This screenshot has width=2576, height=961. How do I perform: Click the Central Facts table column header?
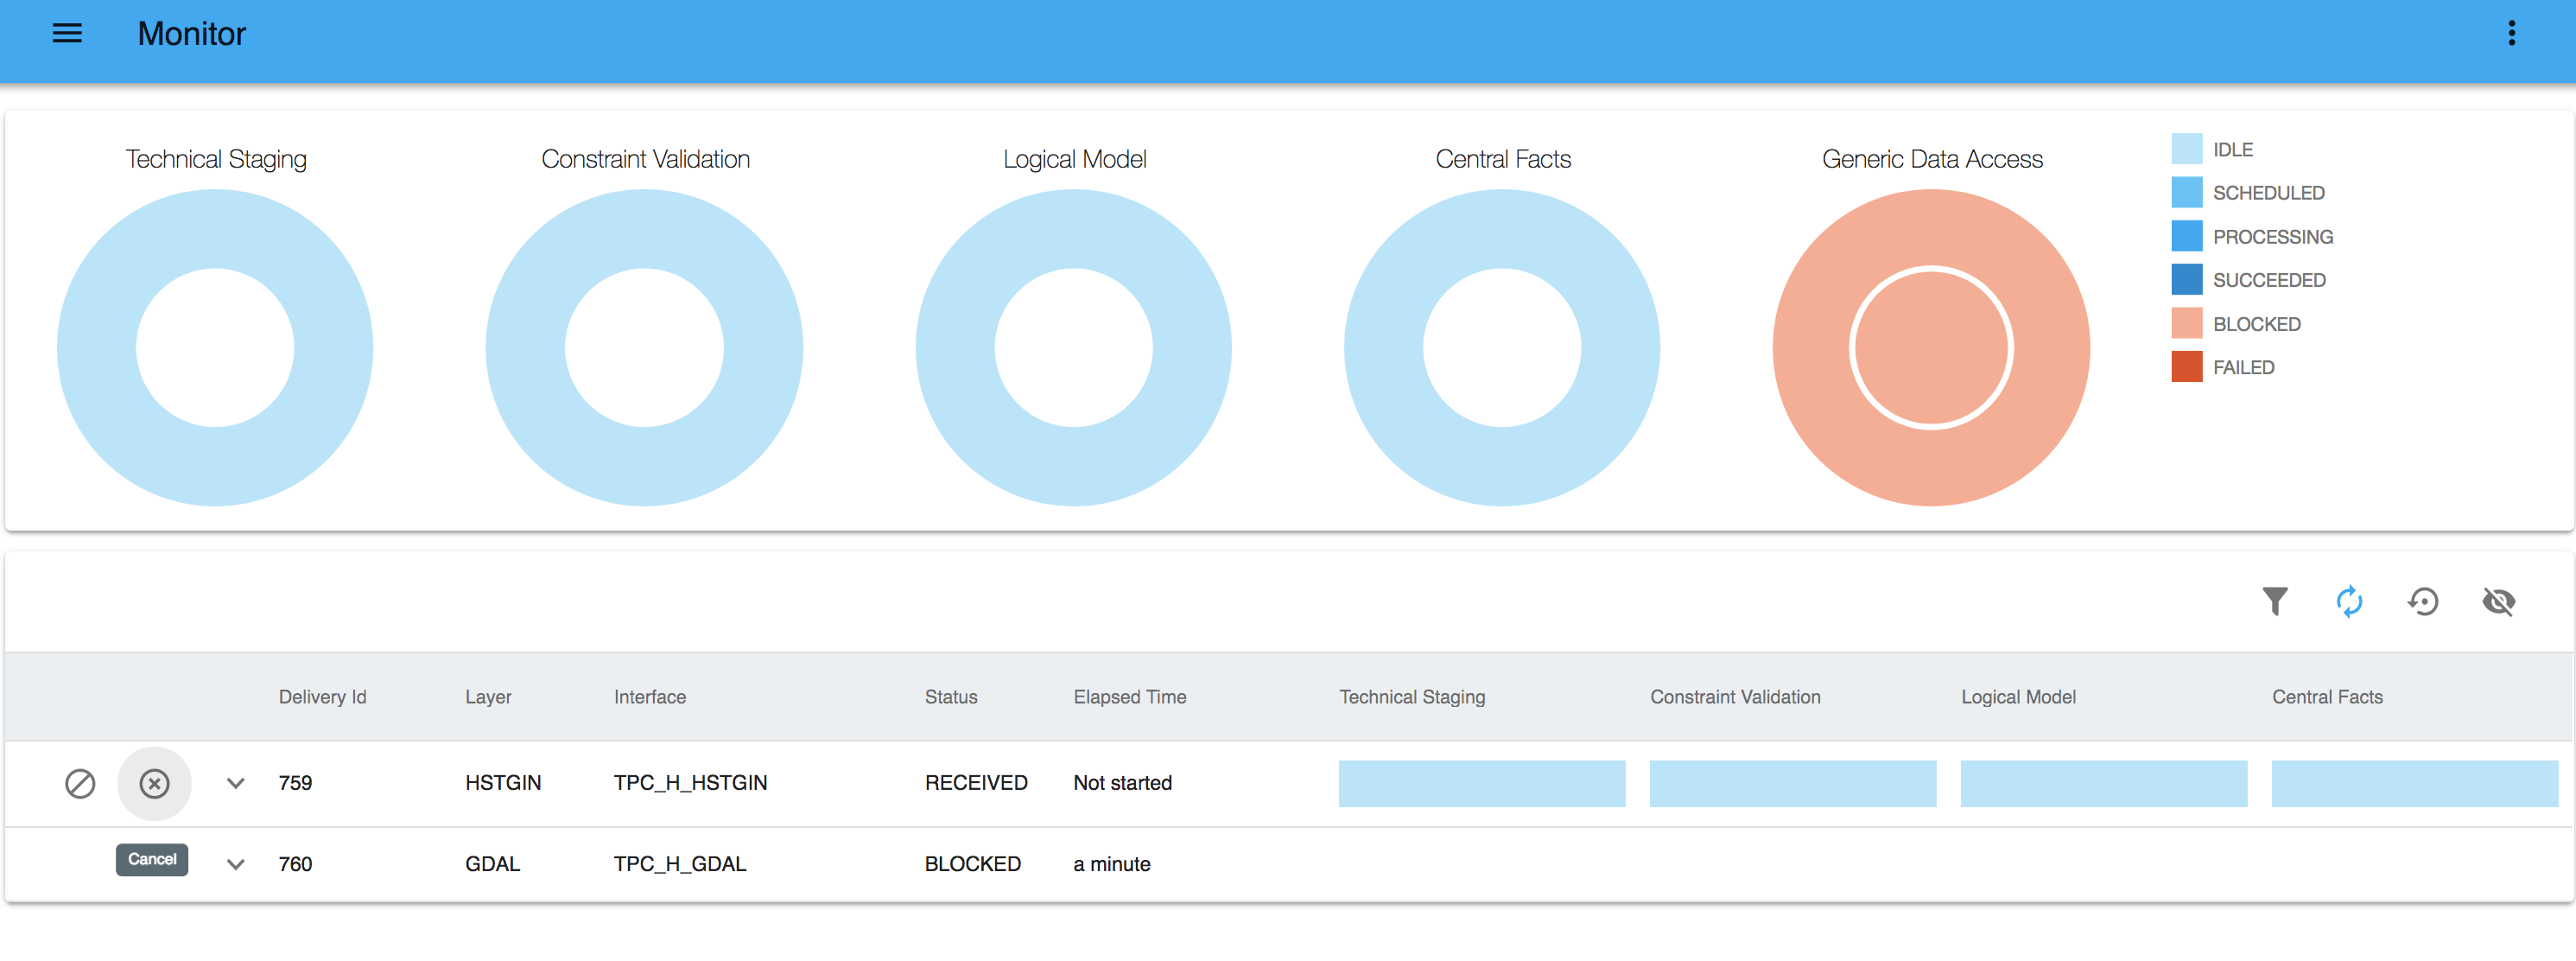tap(2327, 697)
